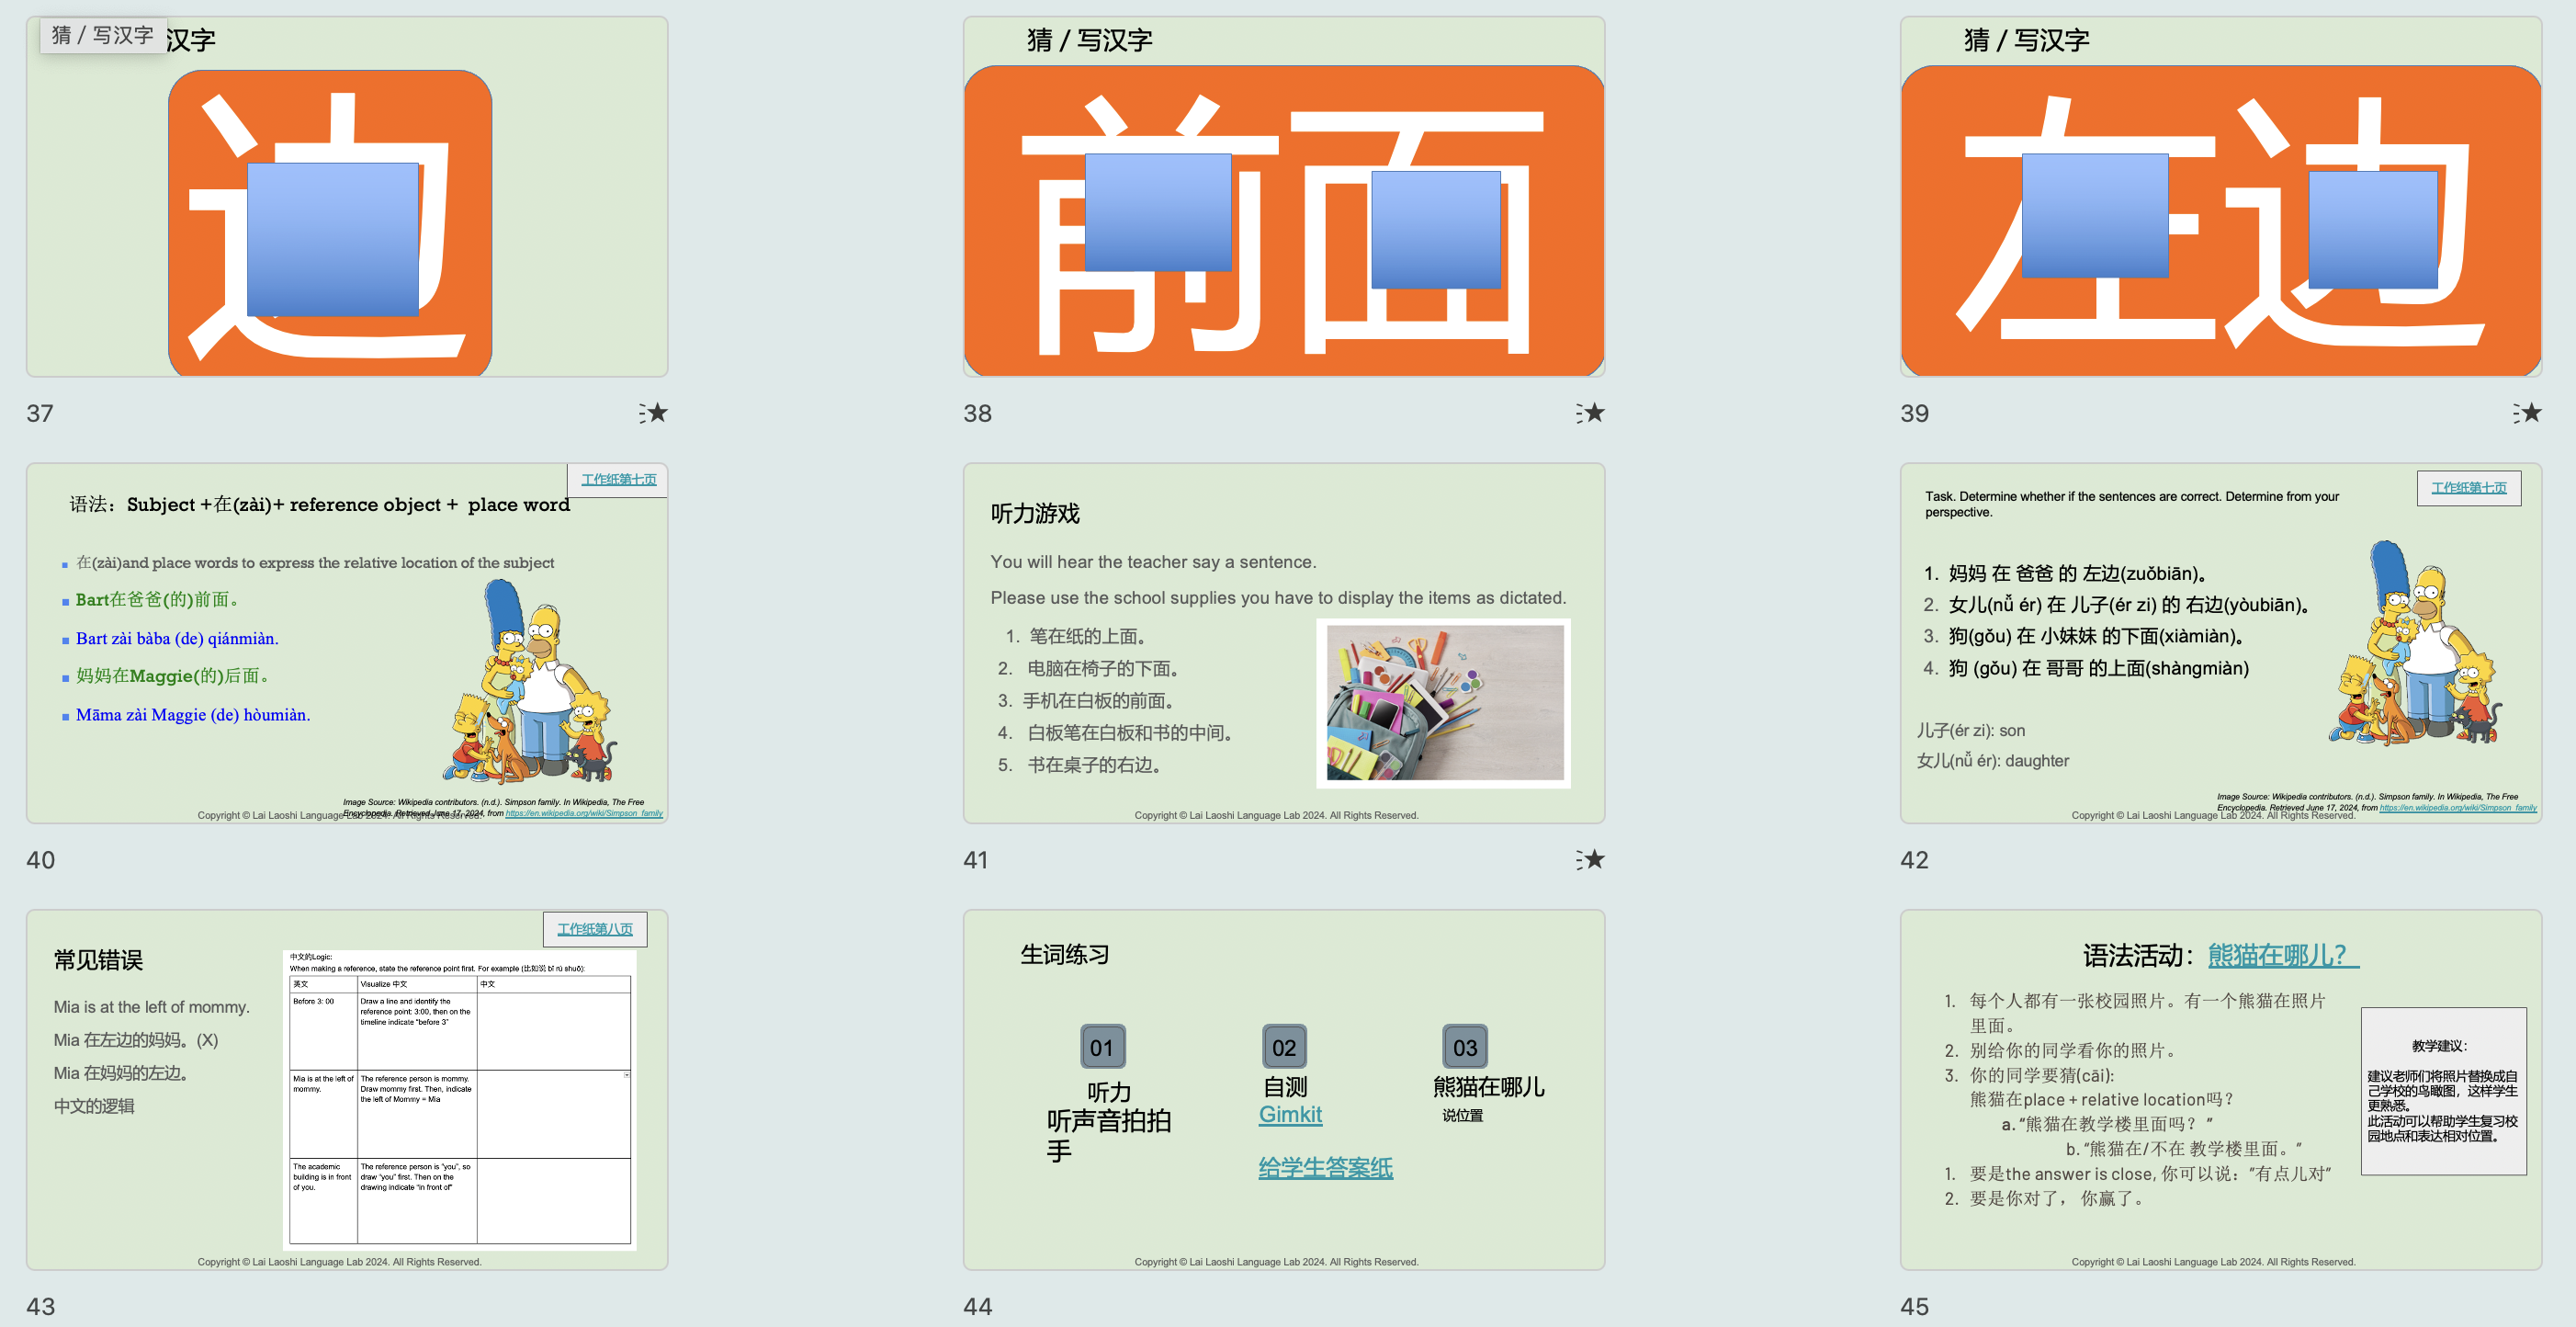Open the 熊猫在哪儿 hyperlink on slide 45
2576x1327 pixels.
tap(2281, 955)
